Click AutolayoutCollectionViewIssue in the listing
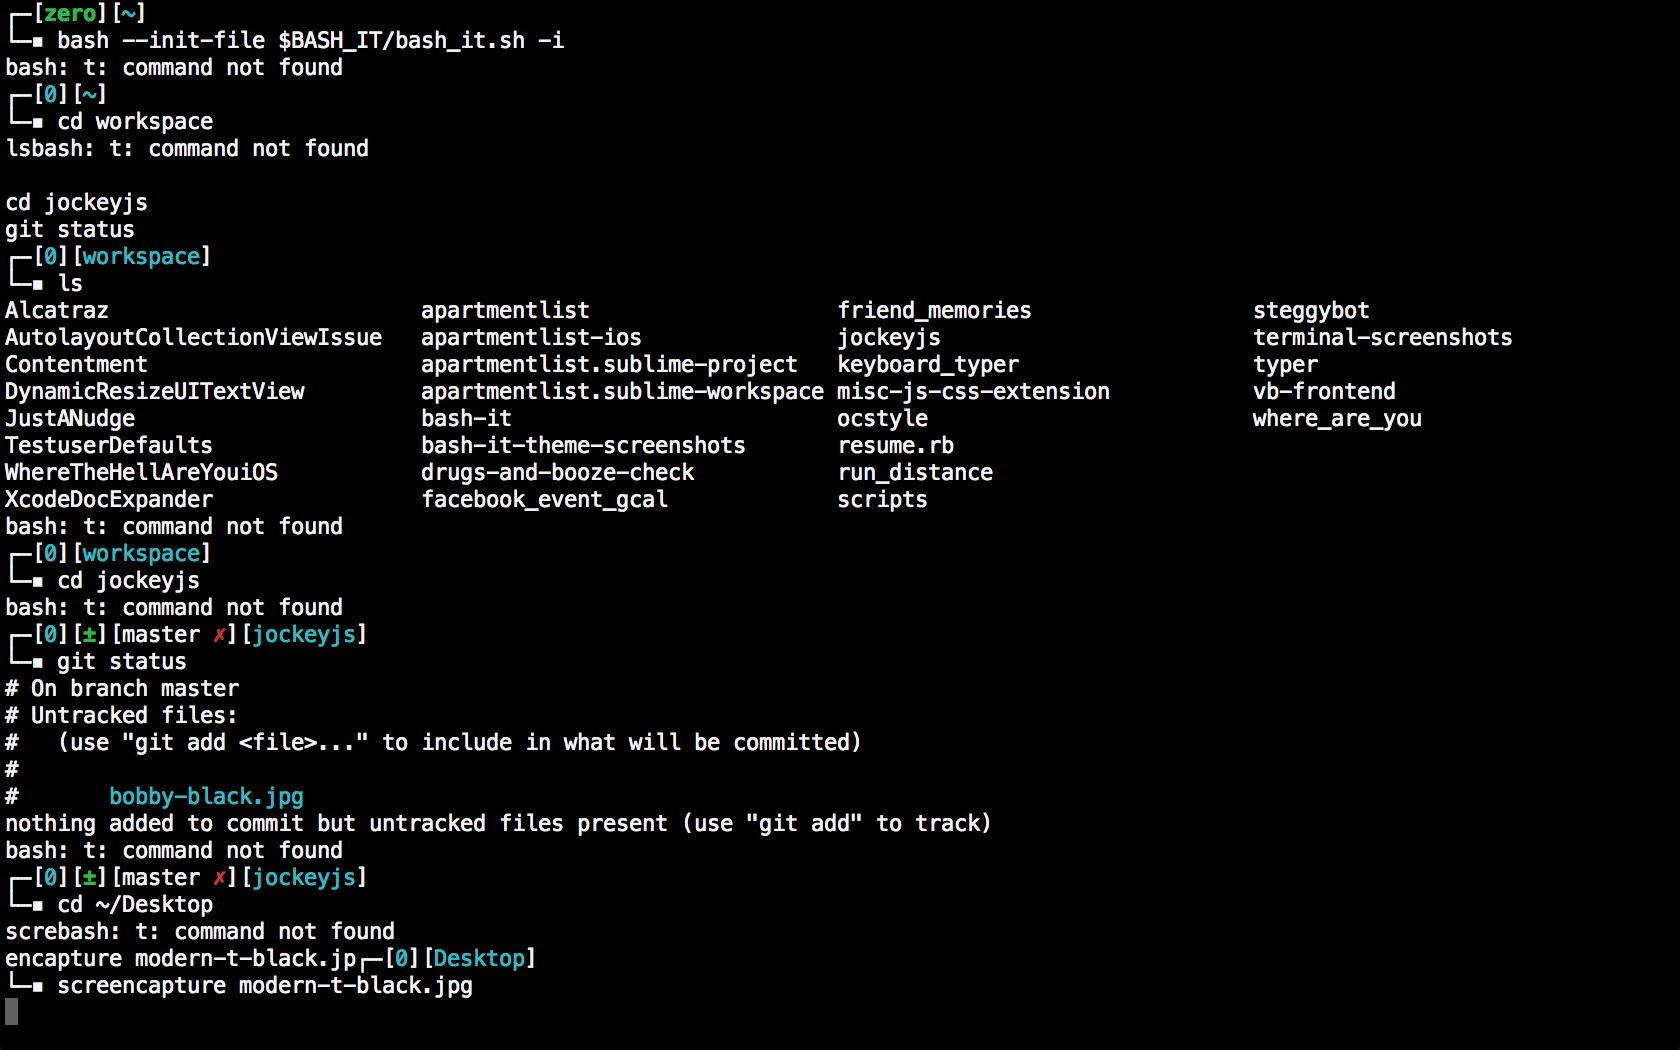1680x1050 pixels. pos(193,338)
